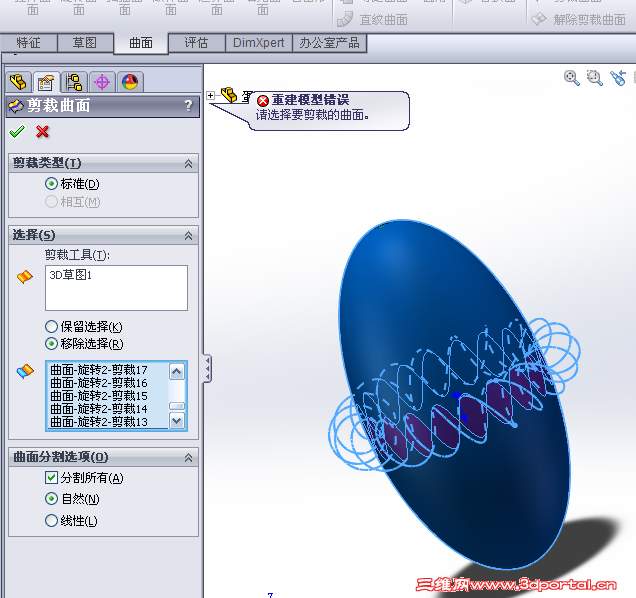Viewport: 636px width, 598px height.
Task: Click the Zoom to Fit magnifier icon
Action: click(572, 77)
